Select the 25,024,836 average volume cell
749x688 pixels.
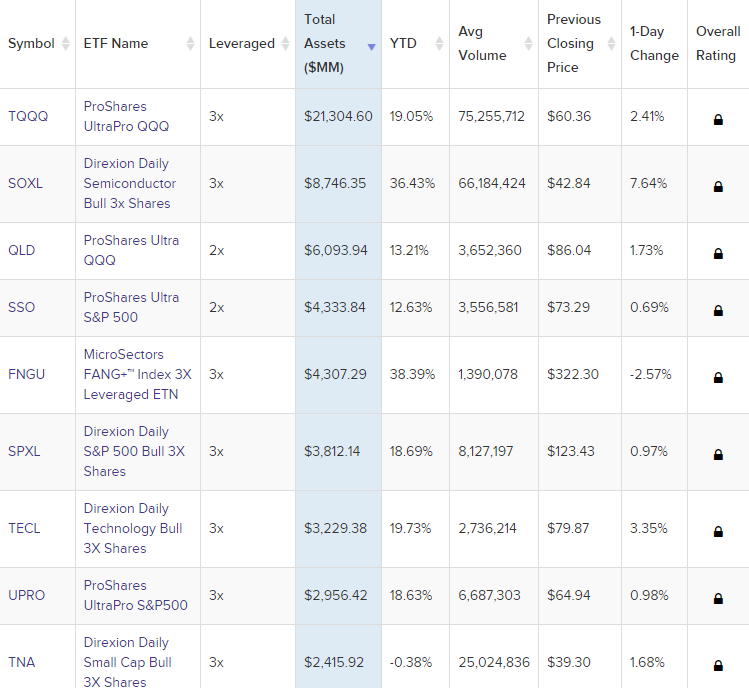[494, 662]
